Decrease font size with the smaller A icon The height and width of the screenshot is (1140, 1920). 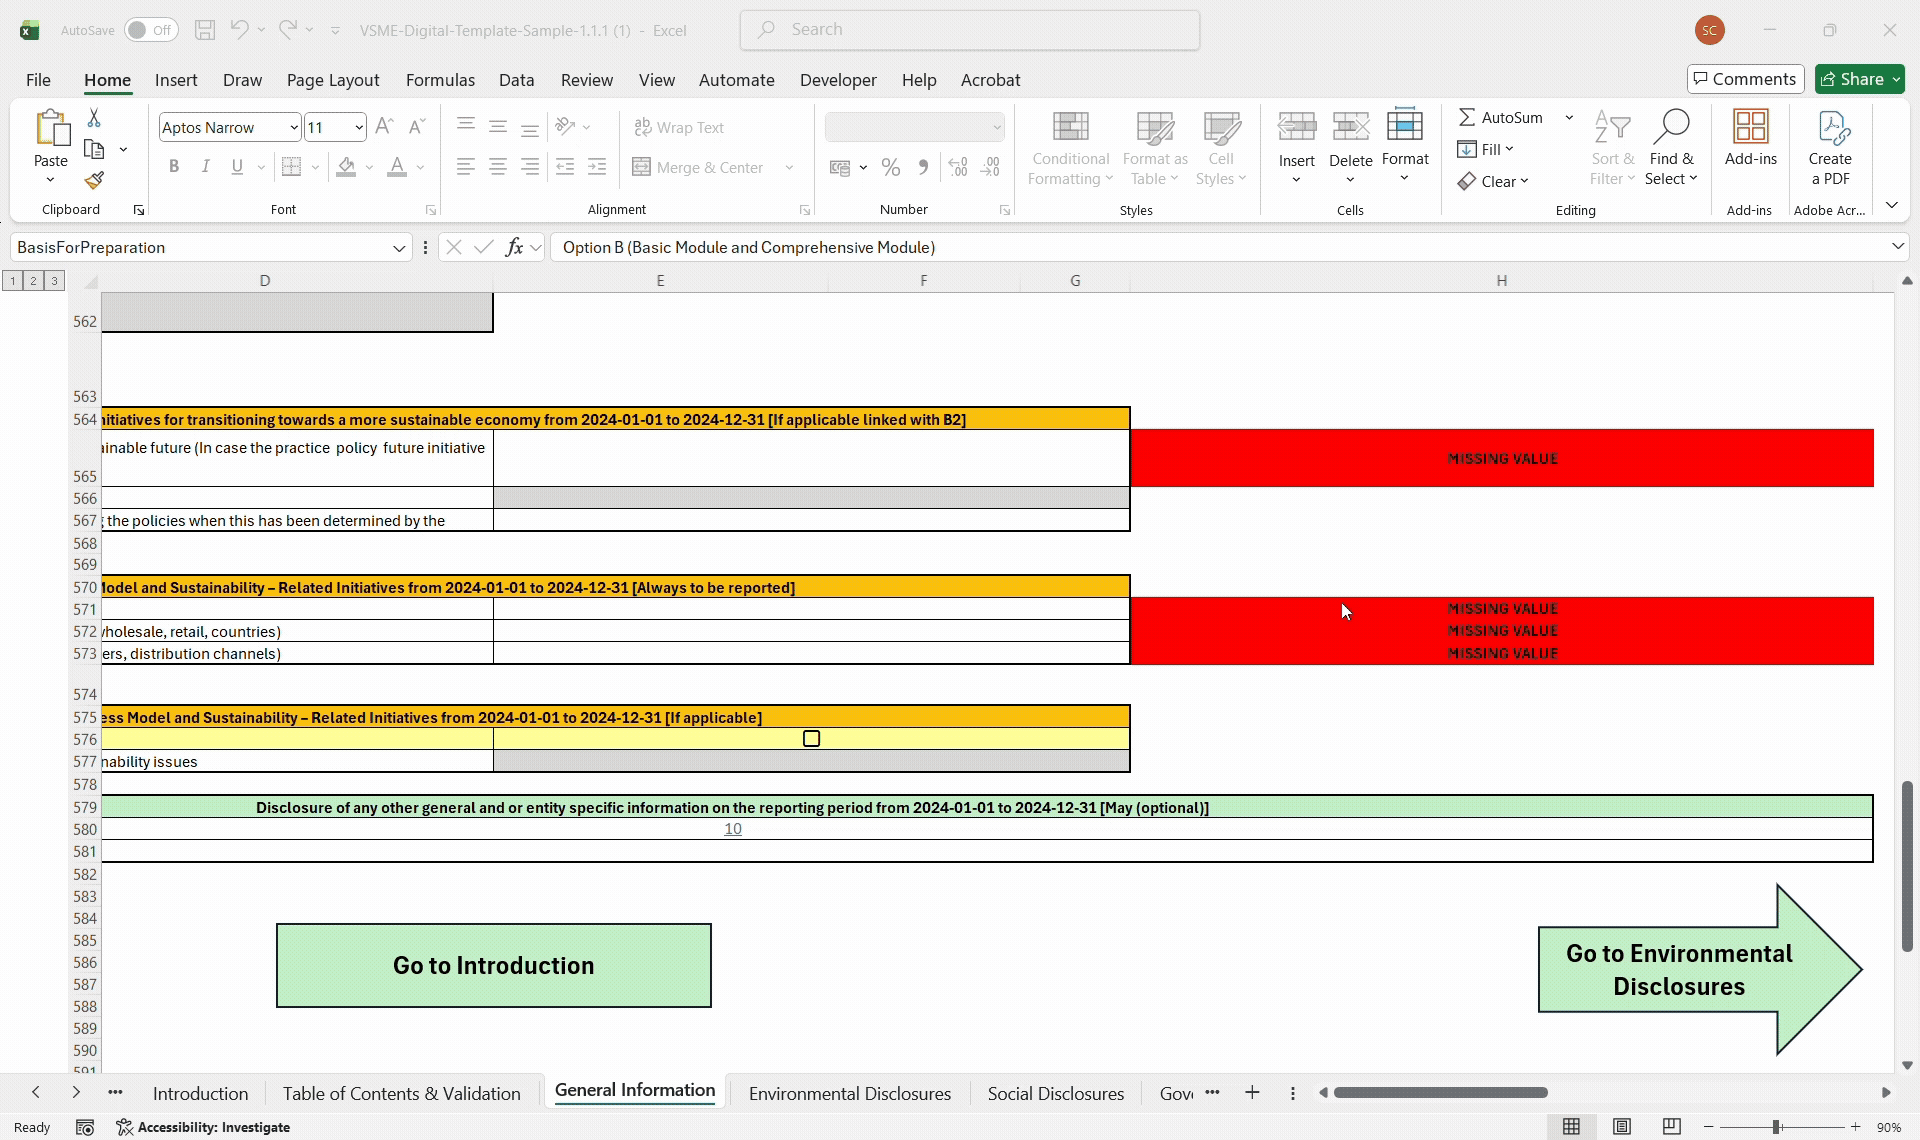pos(417,126)
